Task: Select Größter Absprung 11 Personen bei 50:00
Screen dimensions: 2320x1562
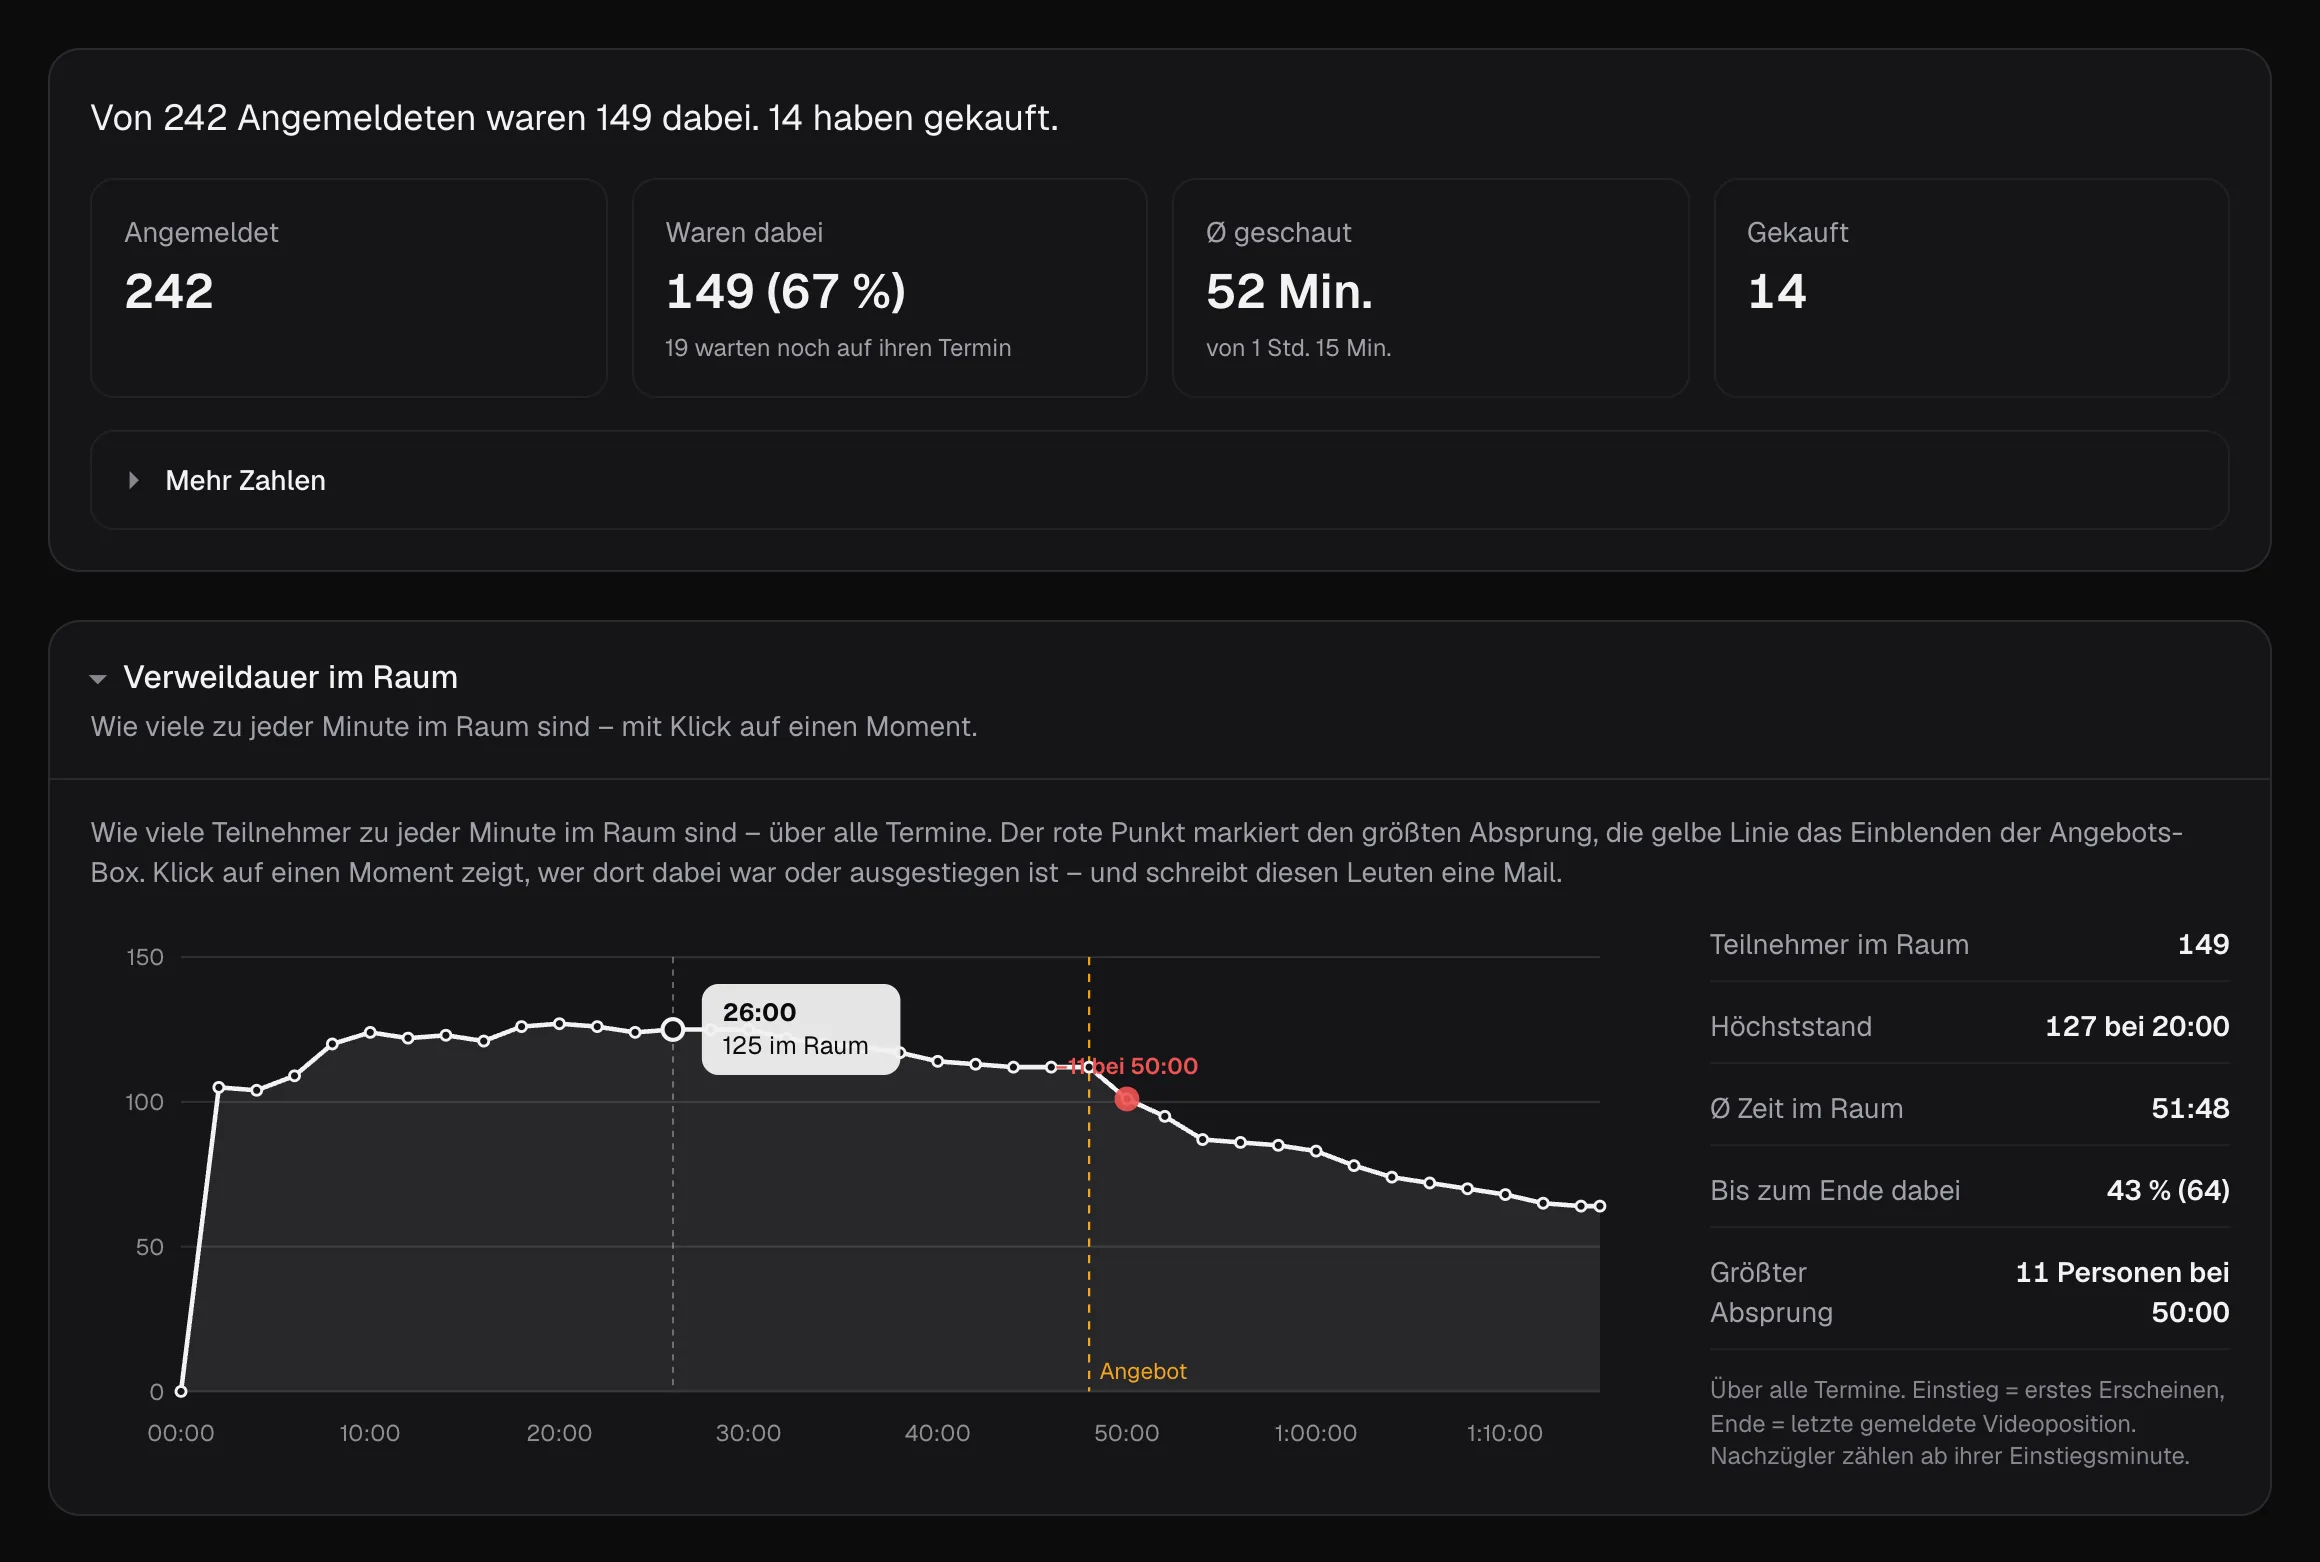Action: click(2122, 1292)
